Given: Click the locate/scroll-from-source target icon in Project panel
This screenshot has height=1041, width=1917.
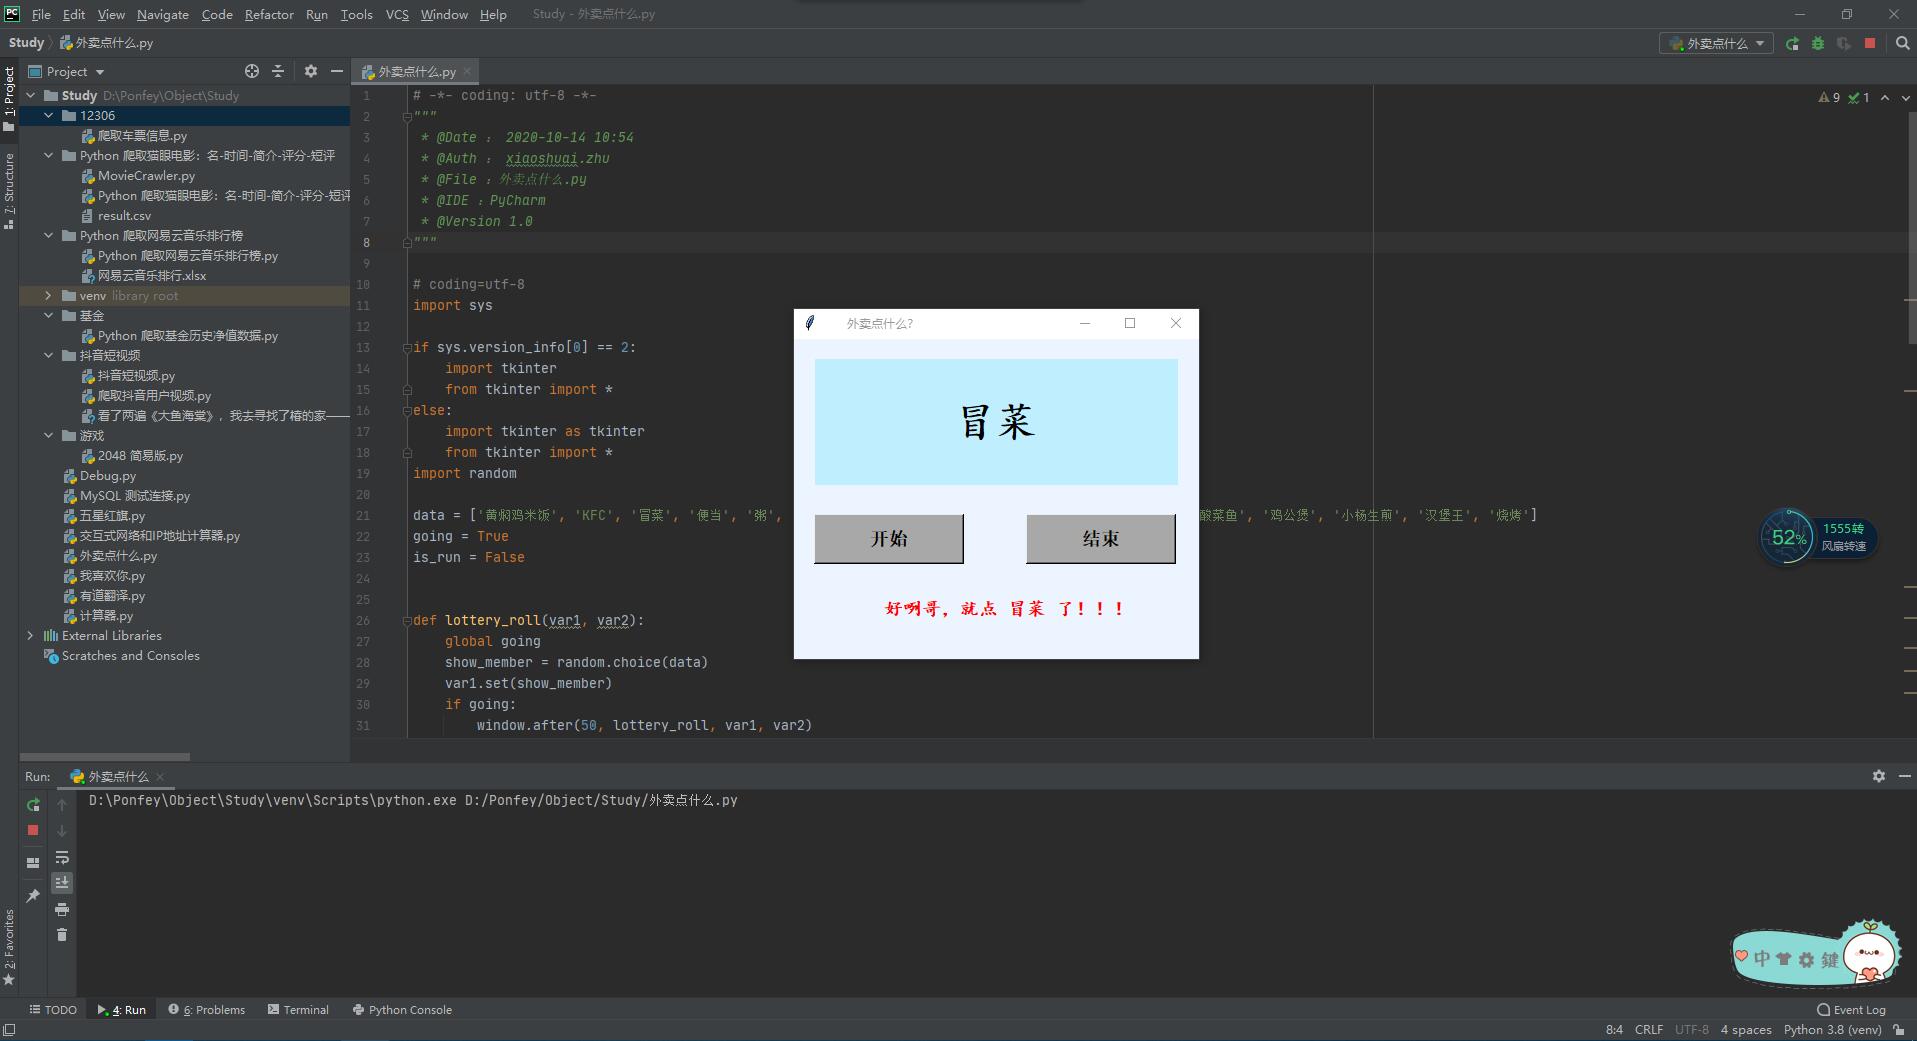Looking at the screenshot, I should coord(252,71).
